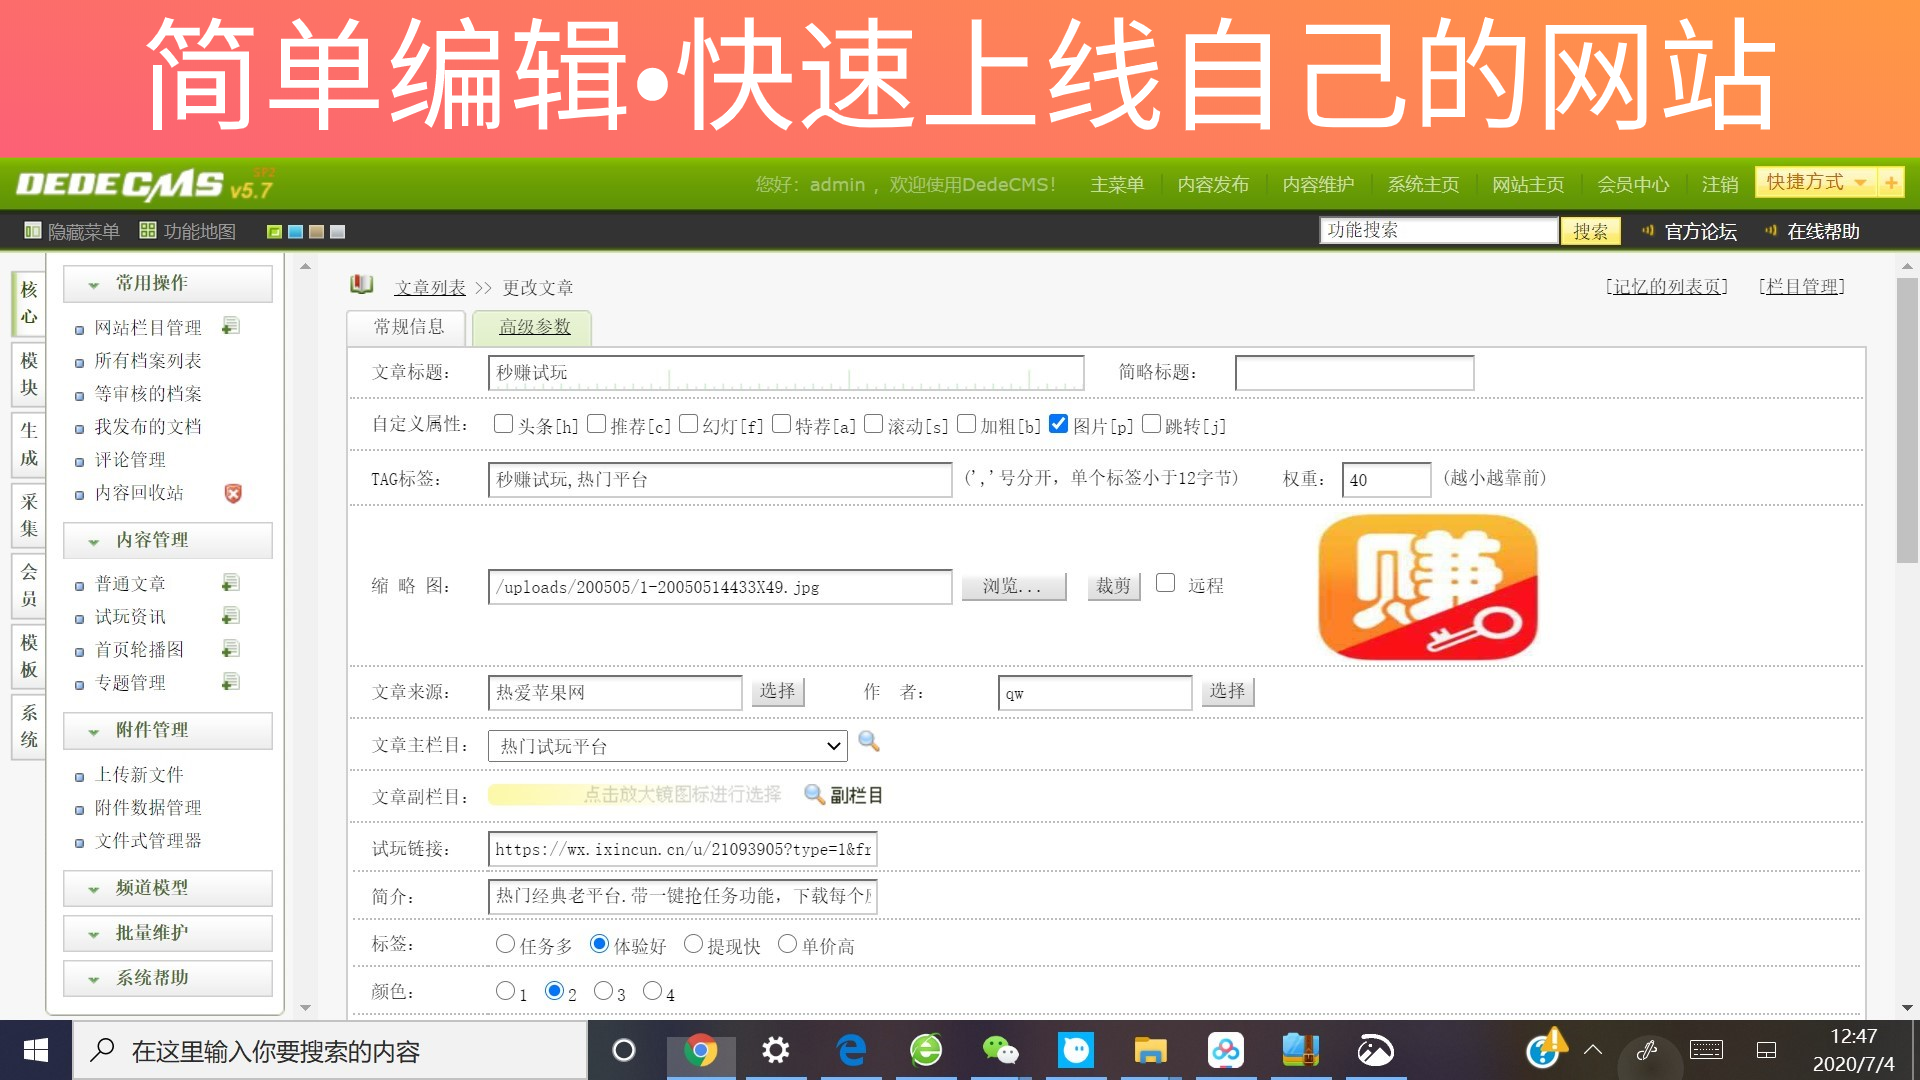
Task: Check the 幻灯[f] attribute checkbox
Action: [688, 424]
